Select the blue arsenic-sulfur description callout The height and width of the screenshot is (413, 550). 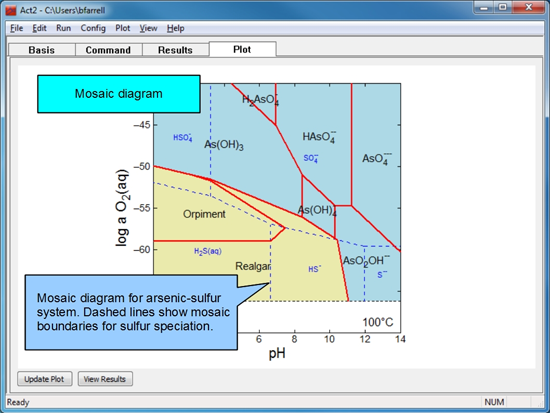click(131, 312)
